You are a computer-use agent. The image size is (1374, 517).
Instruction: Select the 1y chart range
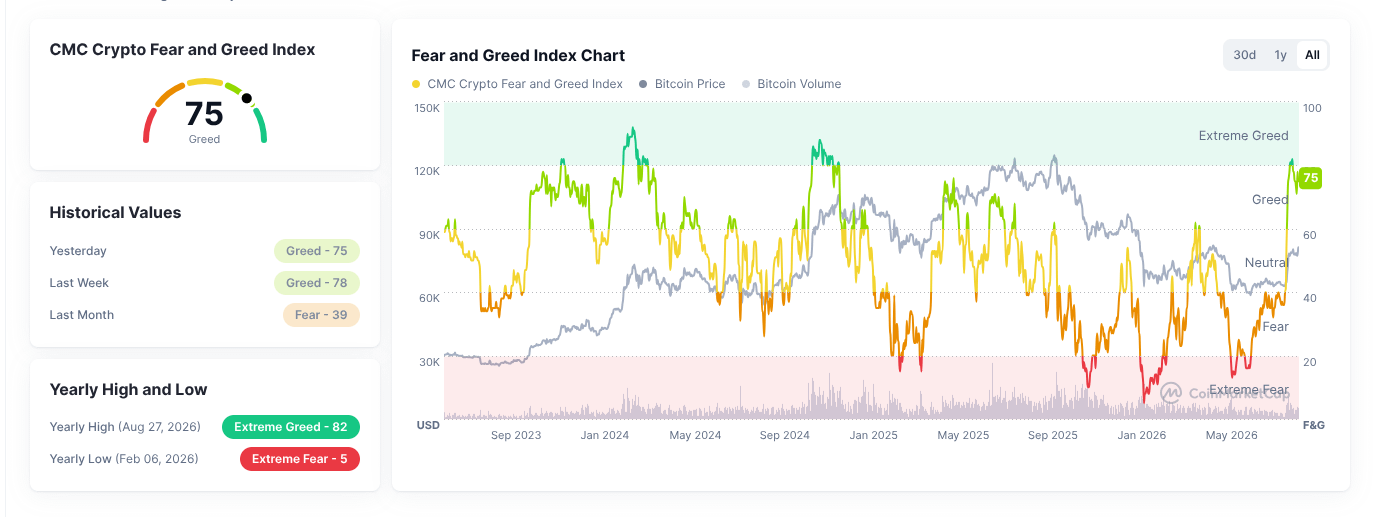pyautogui.click(x=1280, y=55)
